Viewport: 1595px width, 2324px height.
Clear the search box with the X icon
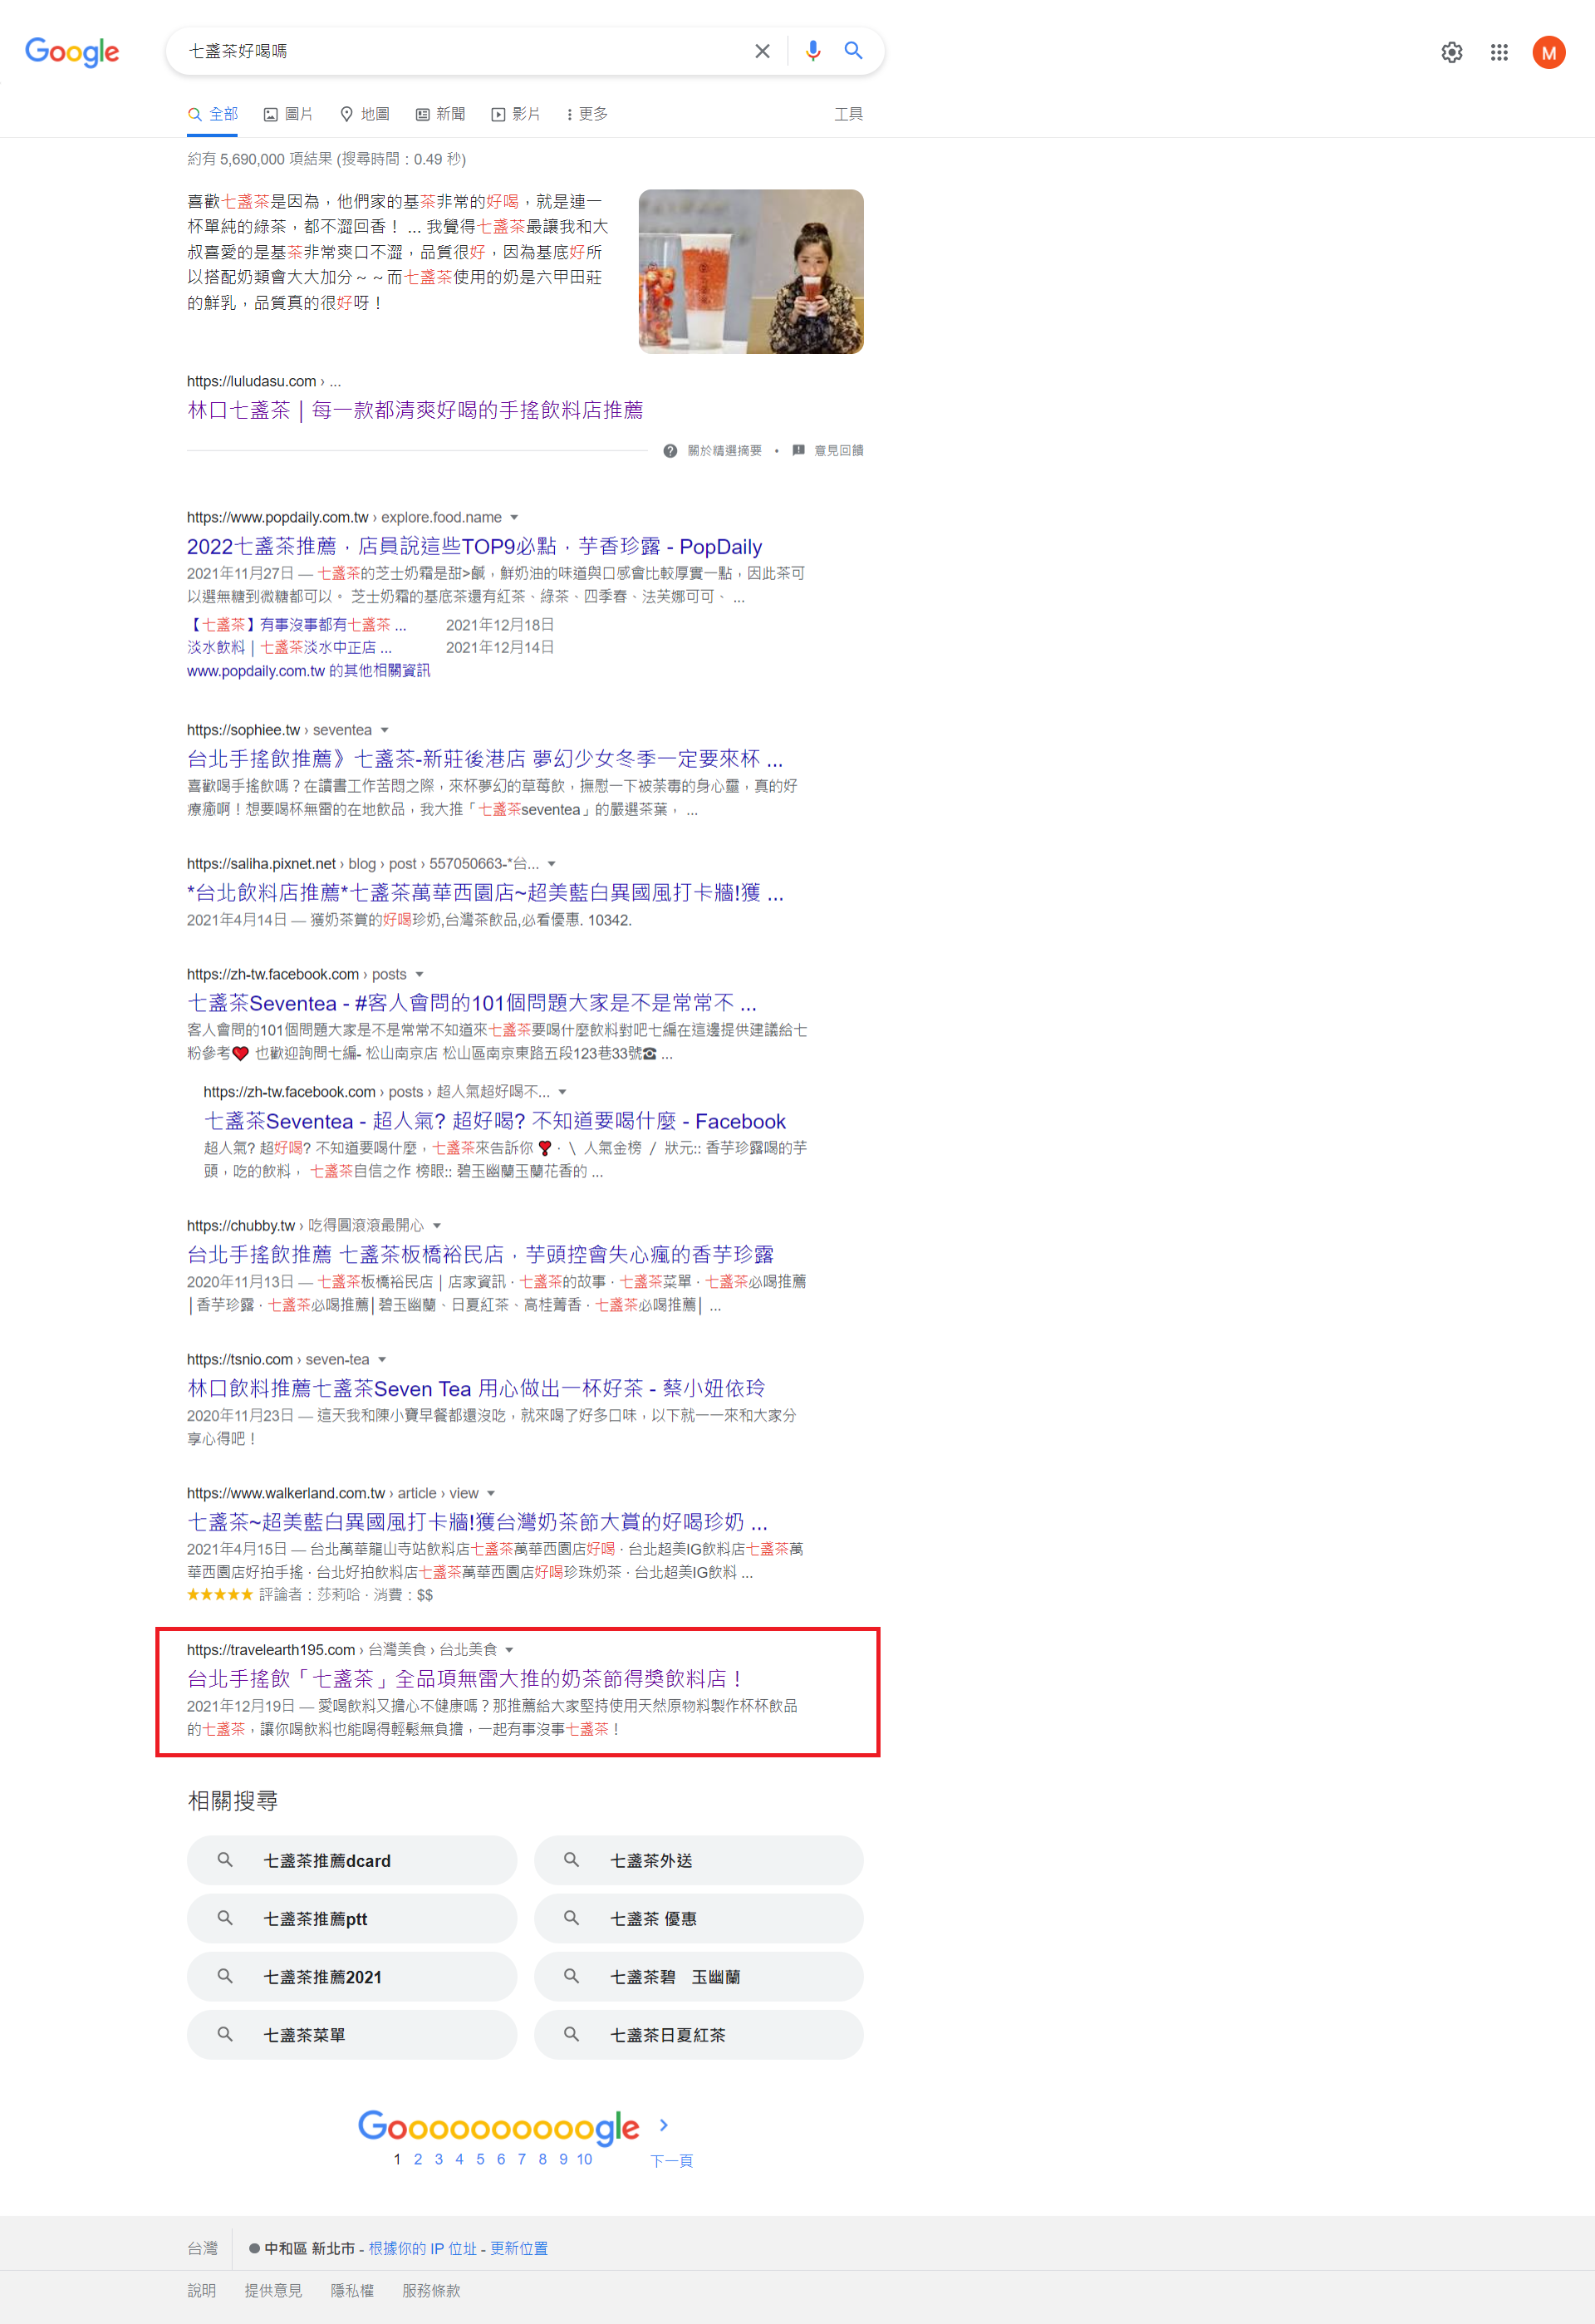tap(762, 51)
